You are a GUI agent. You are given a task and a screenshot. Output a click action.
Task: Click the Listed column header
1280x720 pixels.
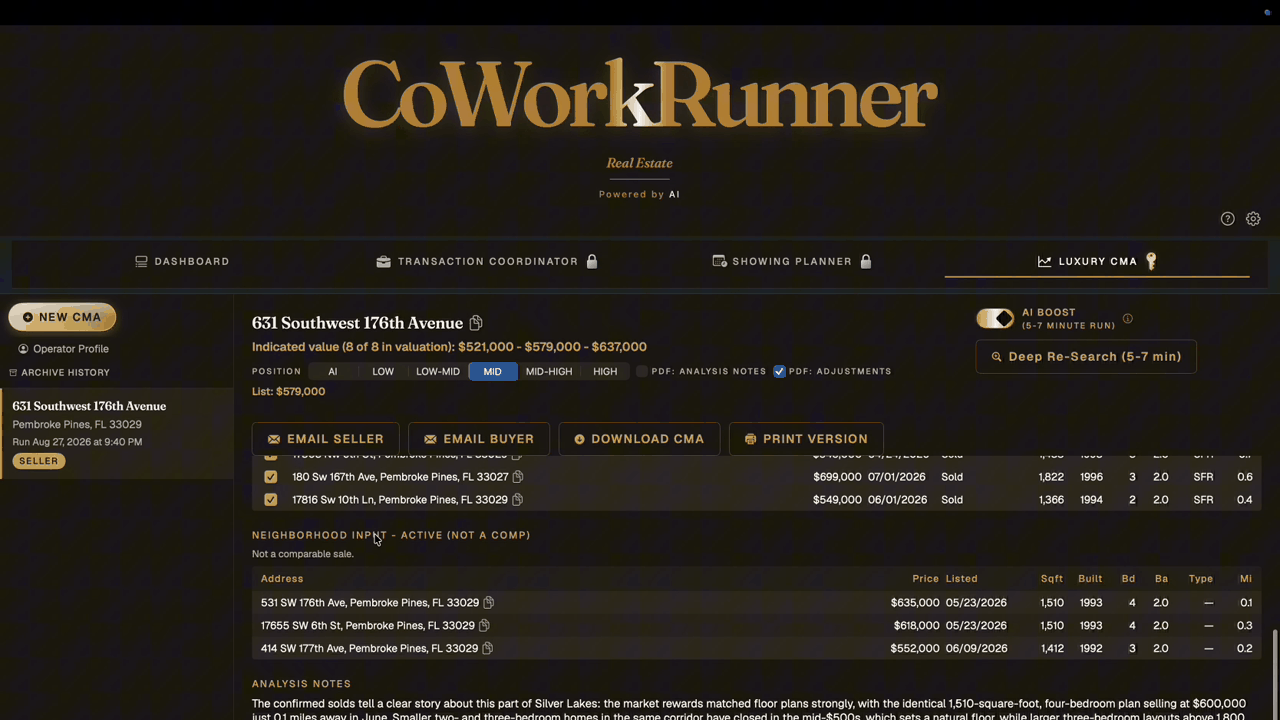pos(961,579)
